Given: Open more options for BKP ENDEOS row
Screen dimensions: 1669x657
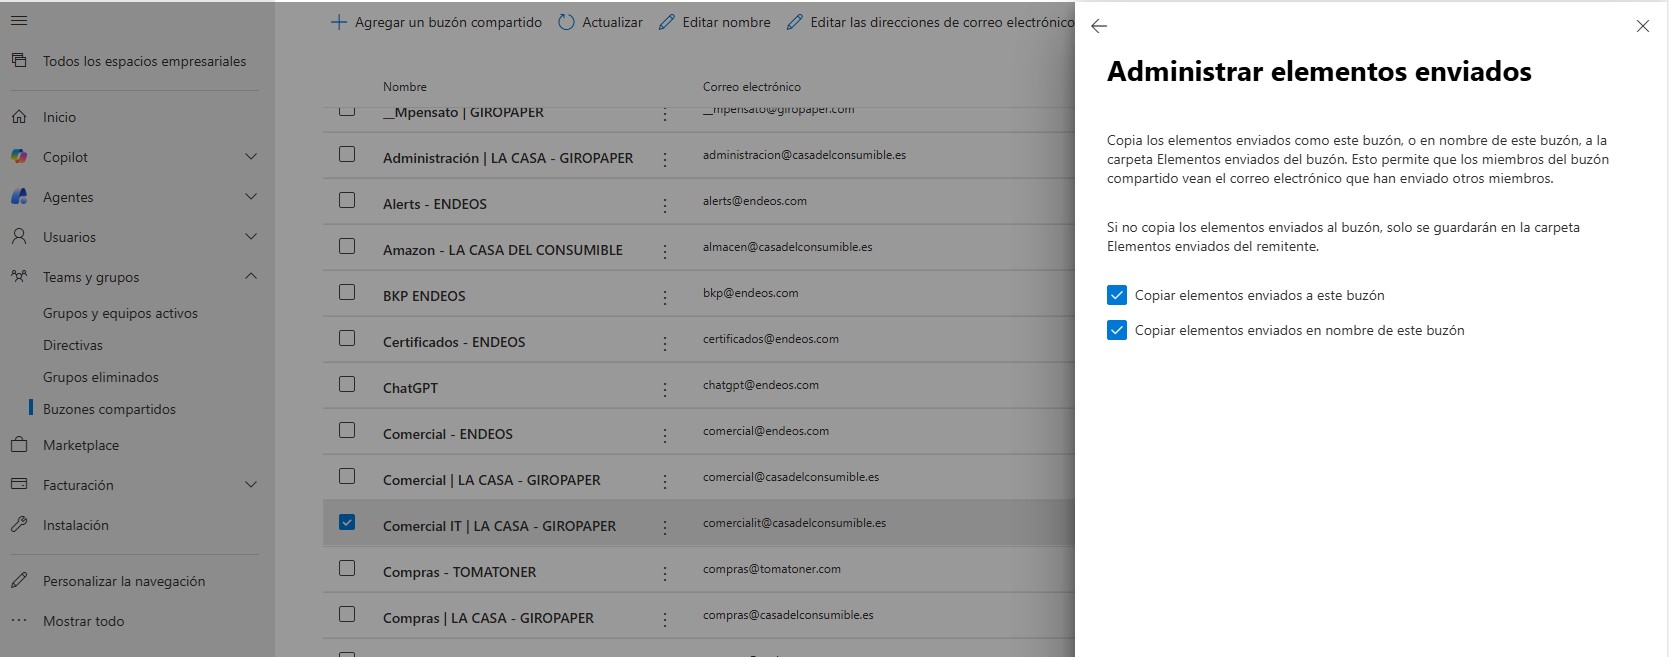Looking at the screenshot, I should [665, 297].
